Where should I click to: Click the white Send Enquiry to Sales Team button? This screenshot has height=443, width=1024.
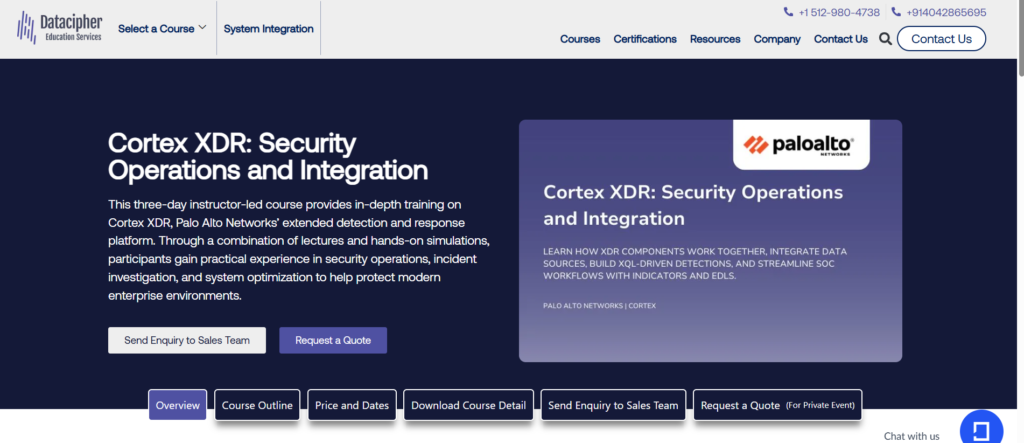(x=187, y=340)
